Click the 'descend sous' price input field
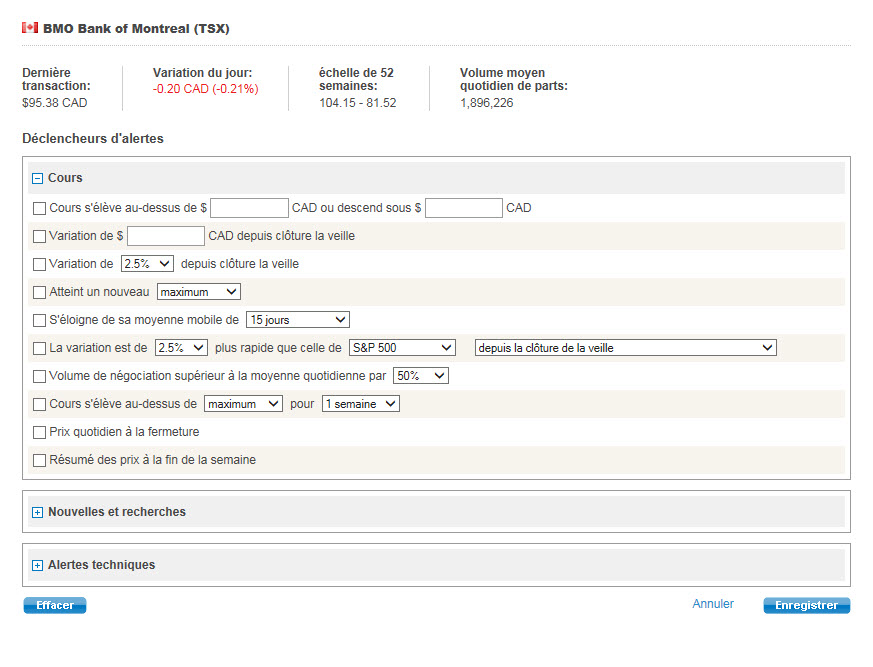The image size is (873, 667). 464,208
